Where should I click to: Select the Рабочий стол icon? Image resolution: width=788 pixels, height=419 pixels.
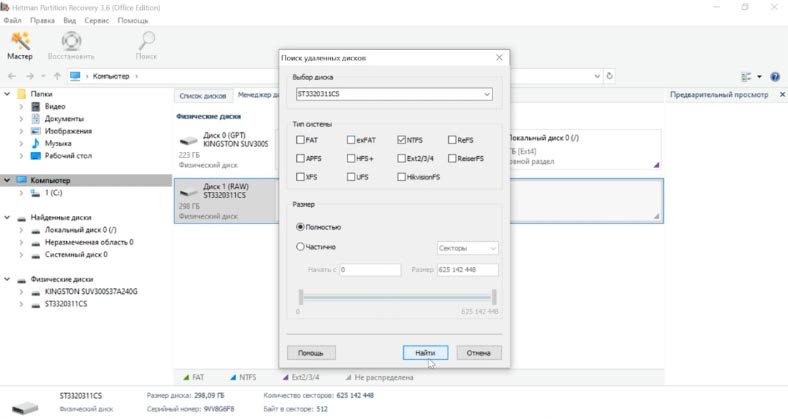click(35, 156)
